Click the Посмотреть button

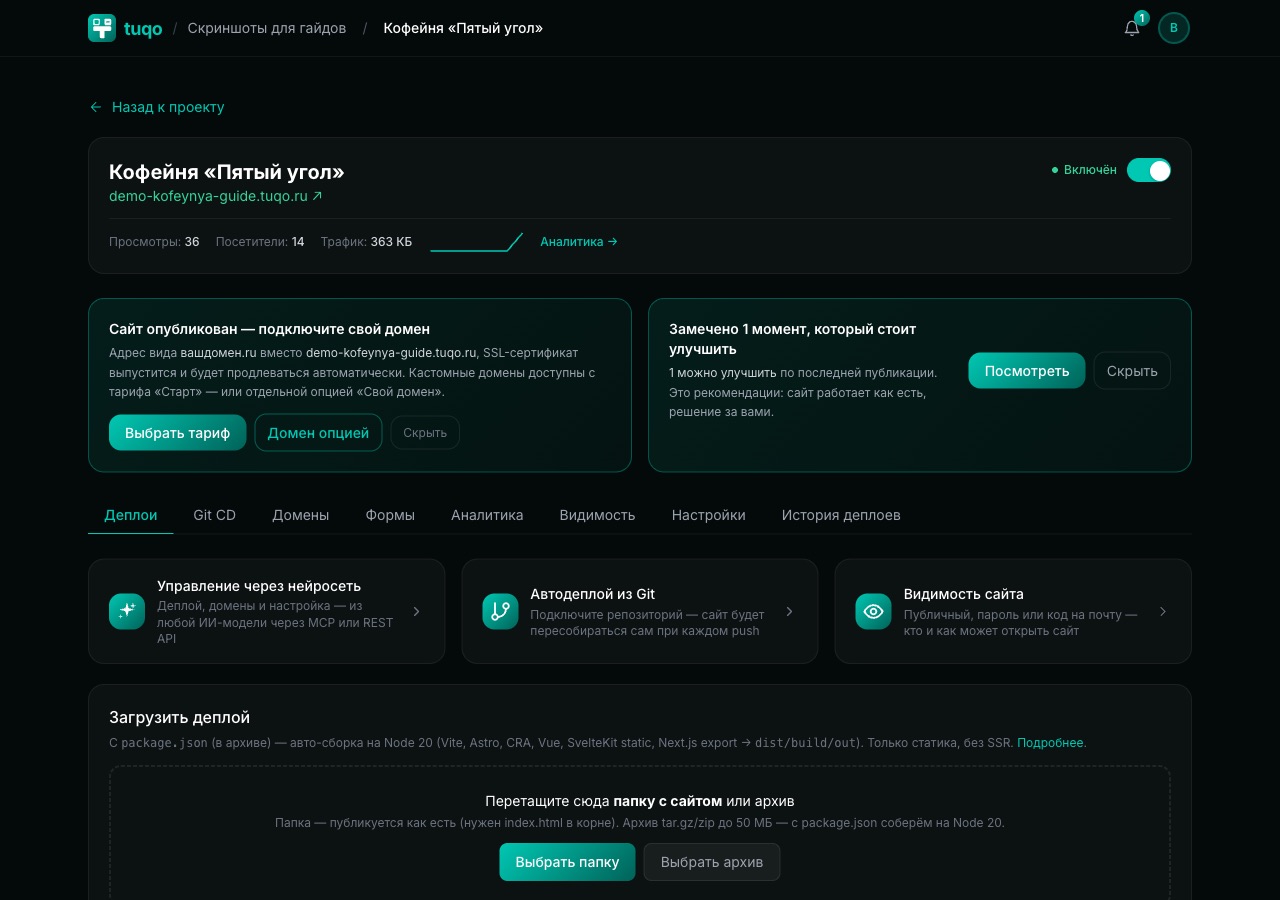[1027, 371]
